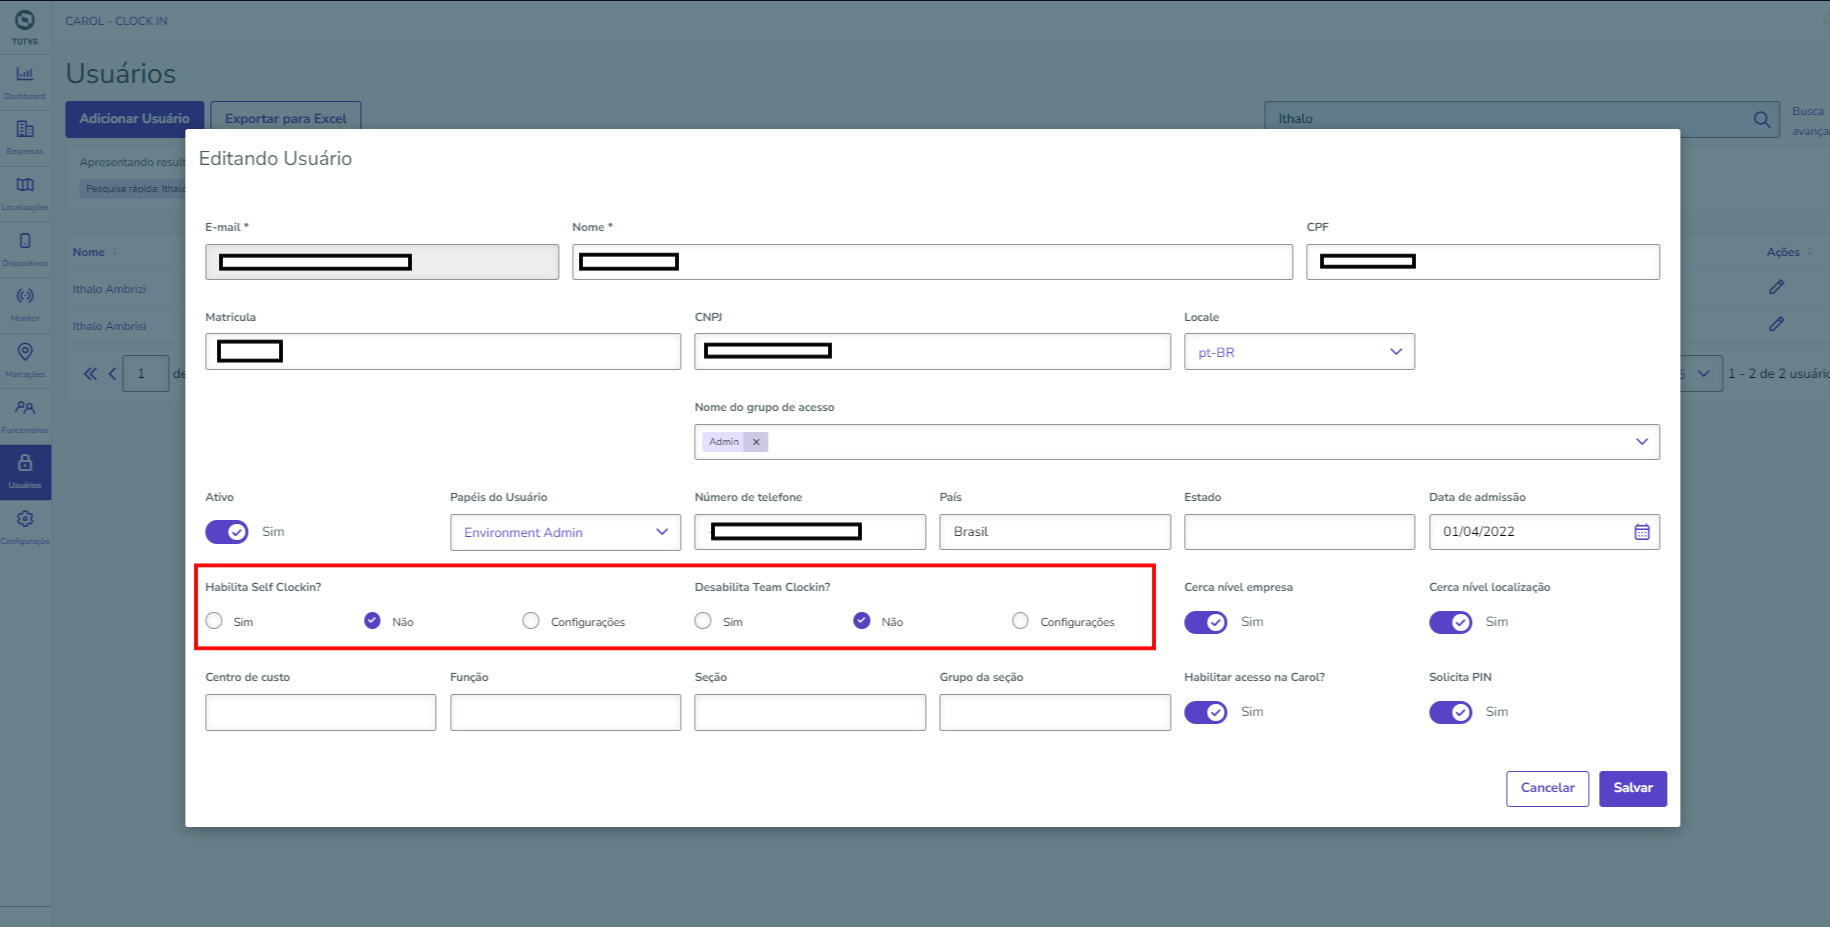Screen dimensions: 1830x927
Task: Click the Ithalo Ambrisi name cell
Action: (109, 326)
